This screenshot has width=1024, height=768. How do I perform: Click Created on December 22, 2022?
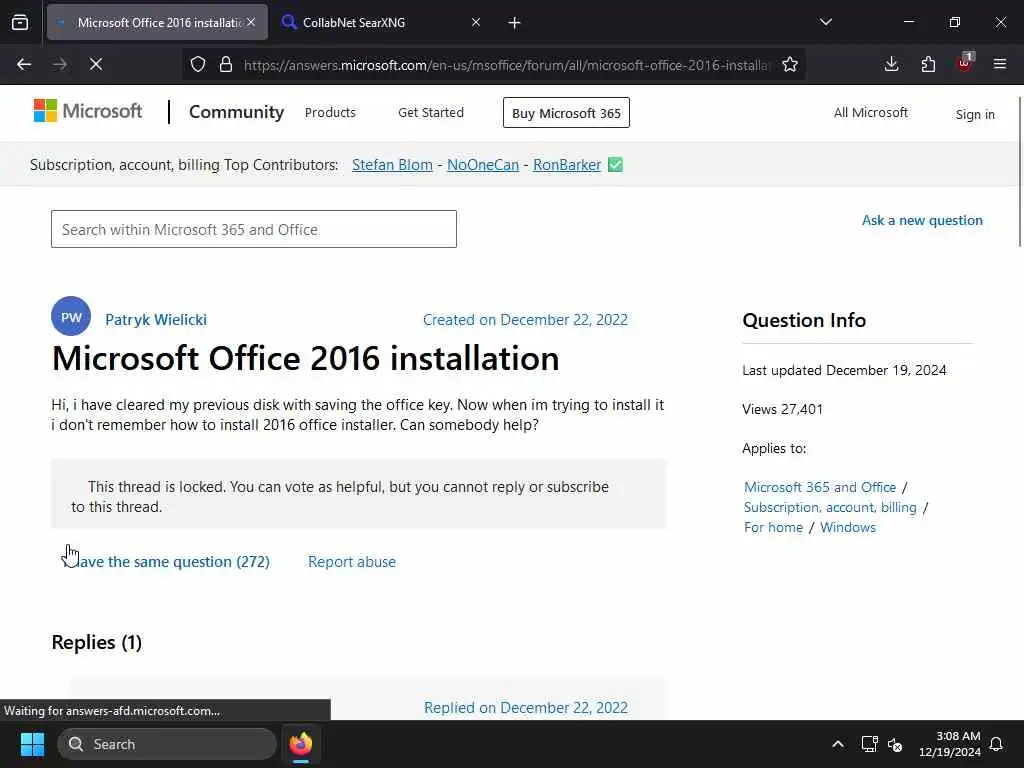pyautogui.click(x=525, y=319)
